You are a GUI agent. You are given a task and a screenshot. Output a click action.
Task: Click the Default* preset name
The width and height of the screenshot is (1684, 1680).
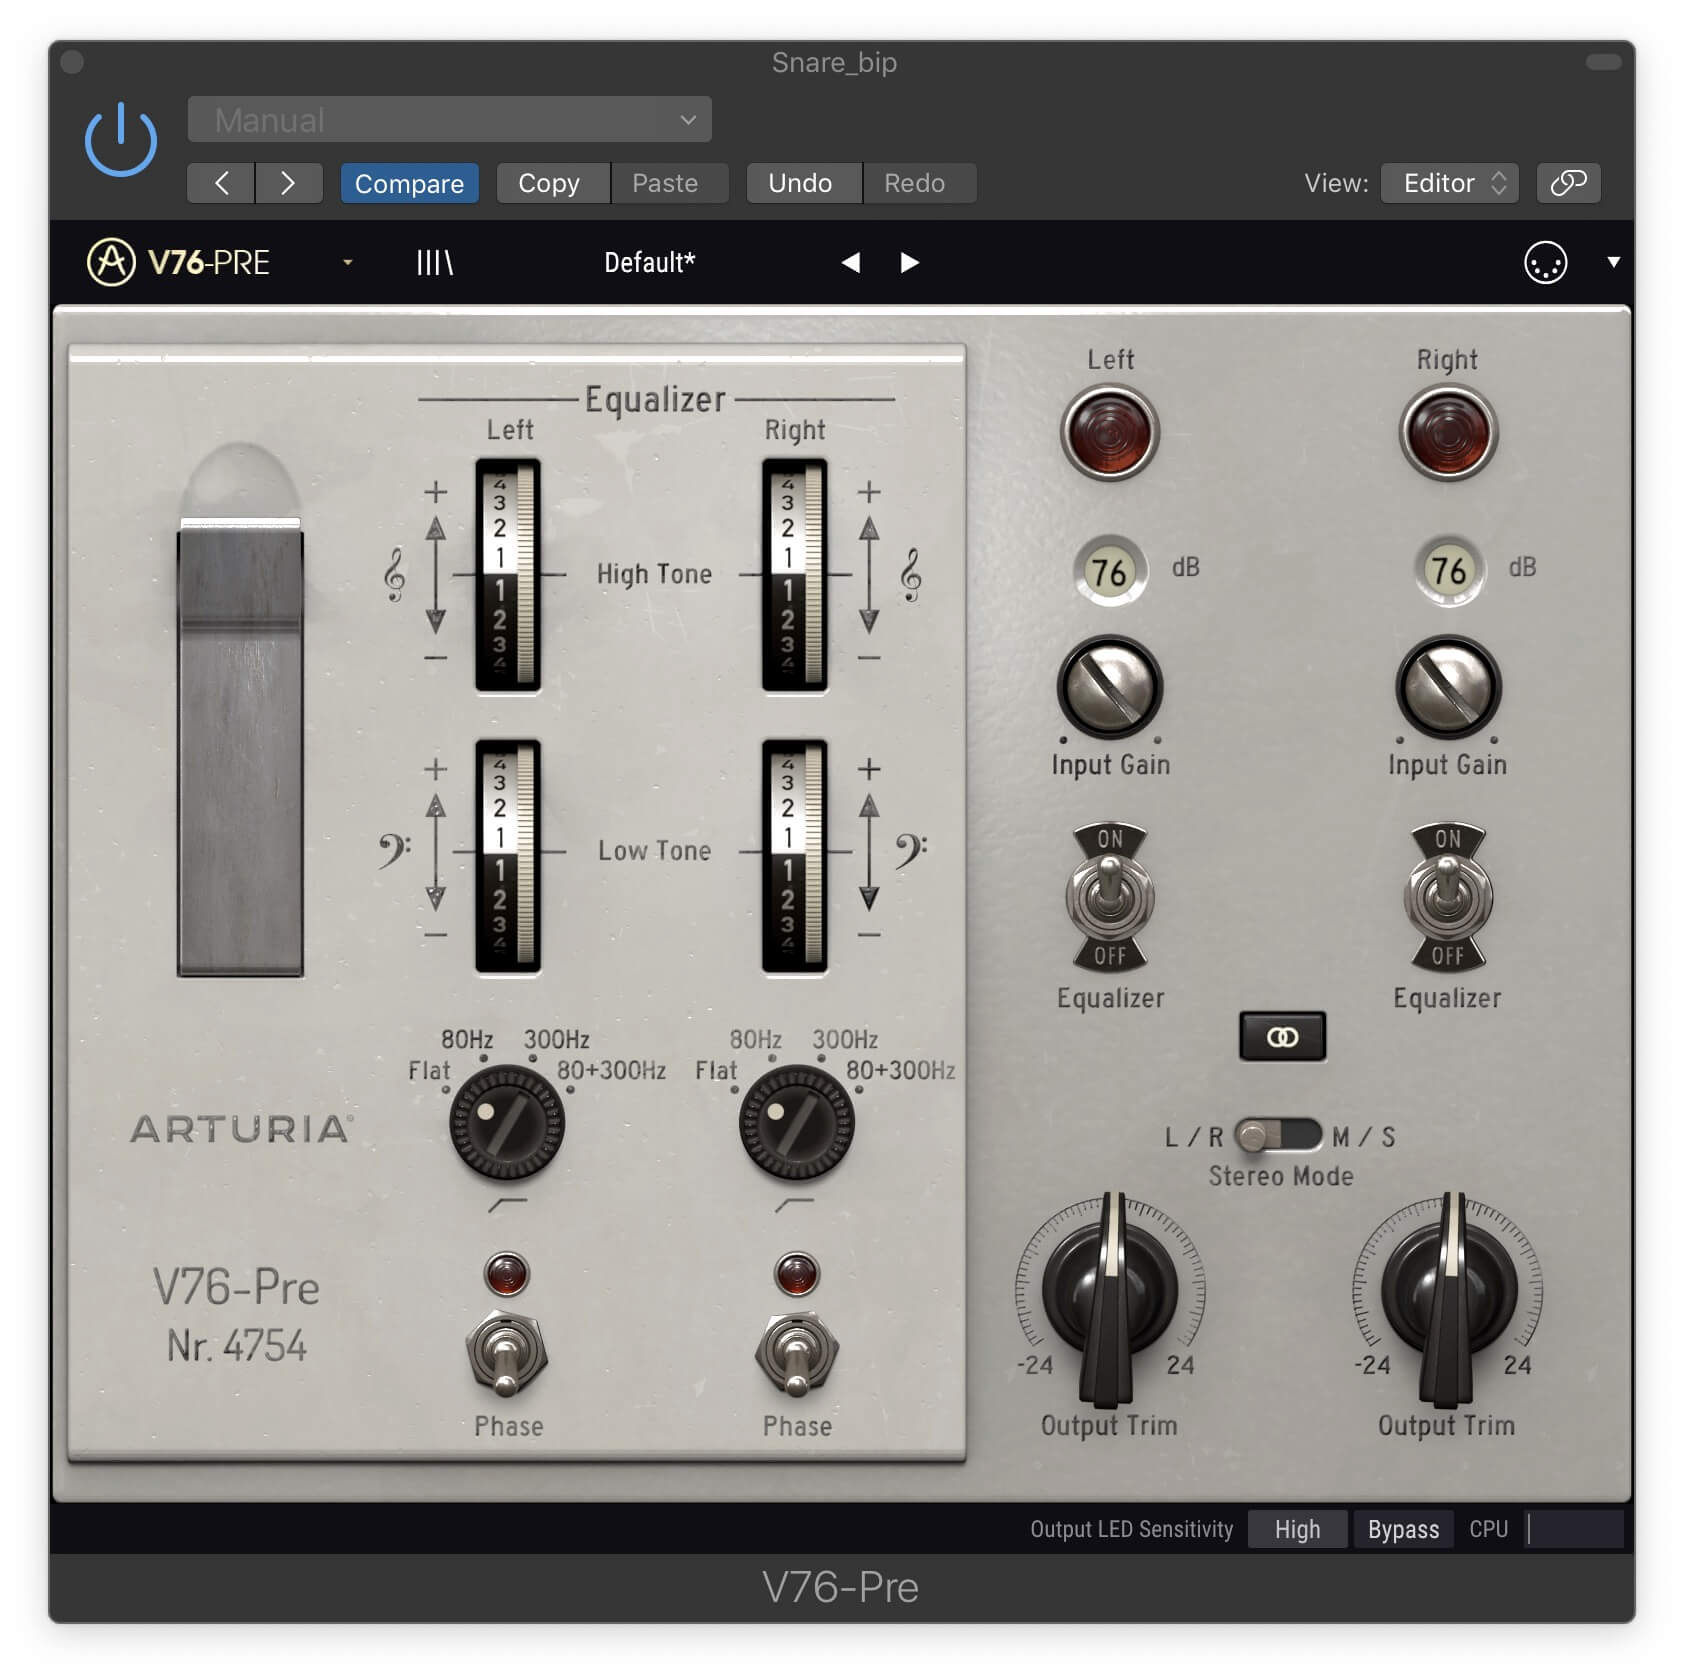[x=649, y=262]
